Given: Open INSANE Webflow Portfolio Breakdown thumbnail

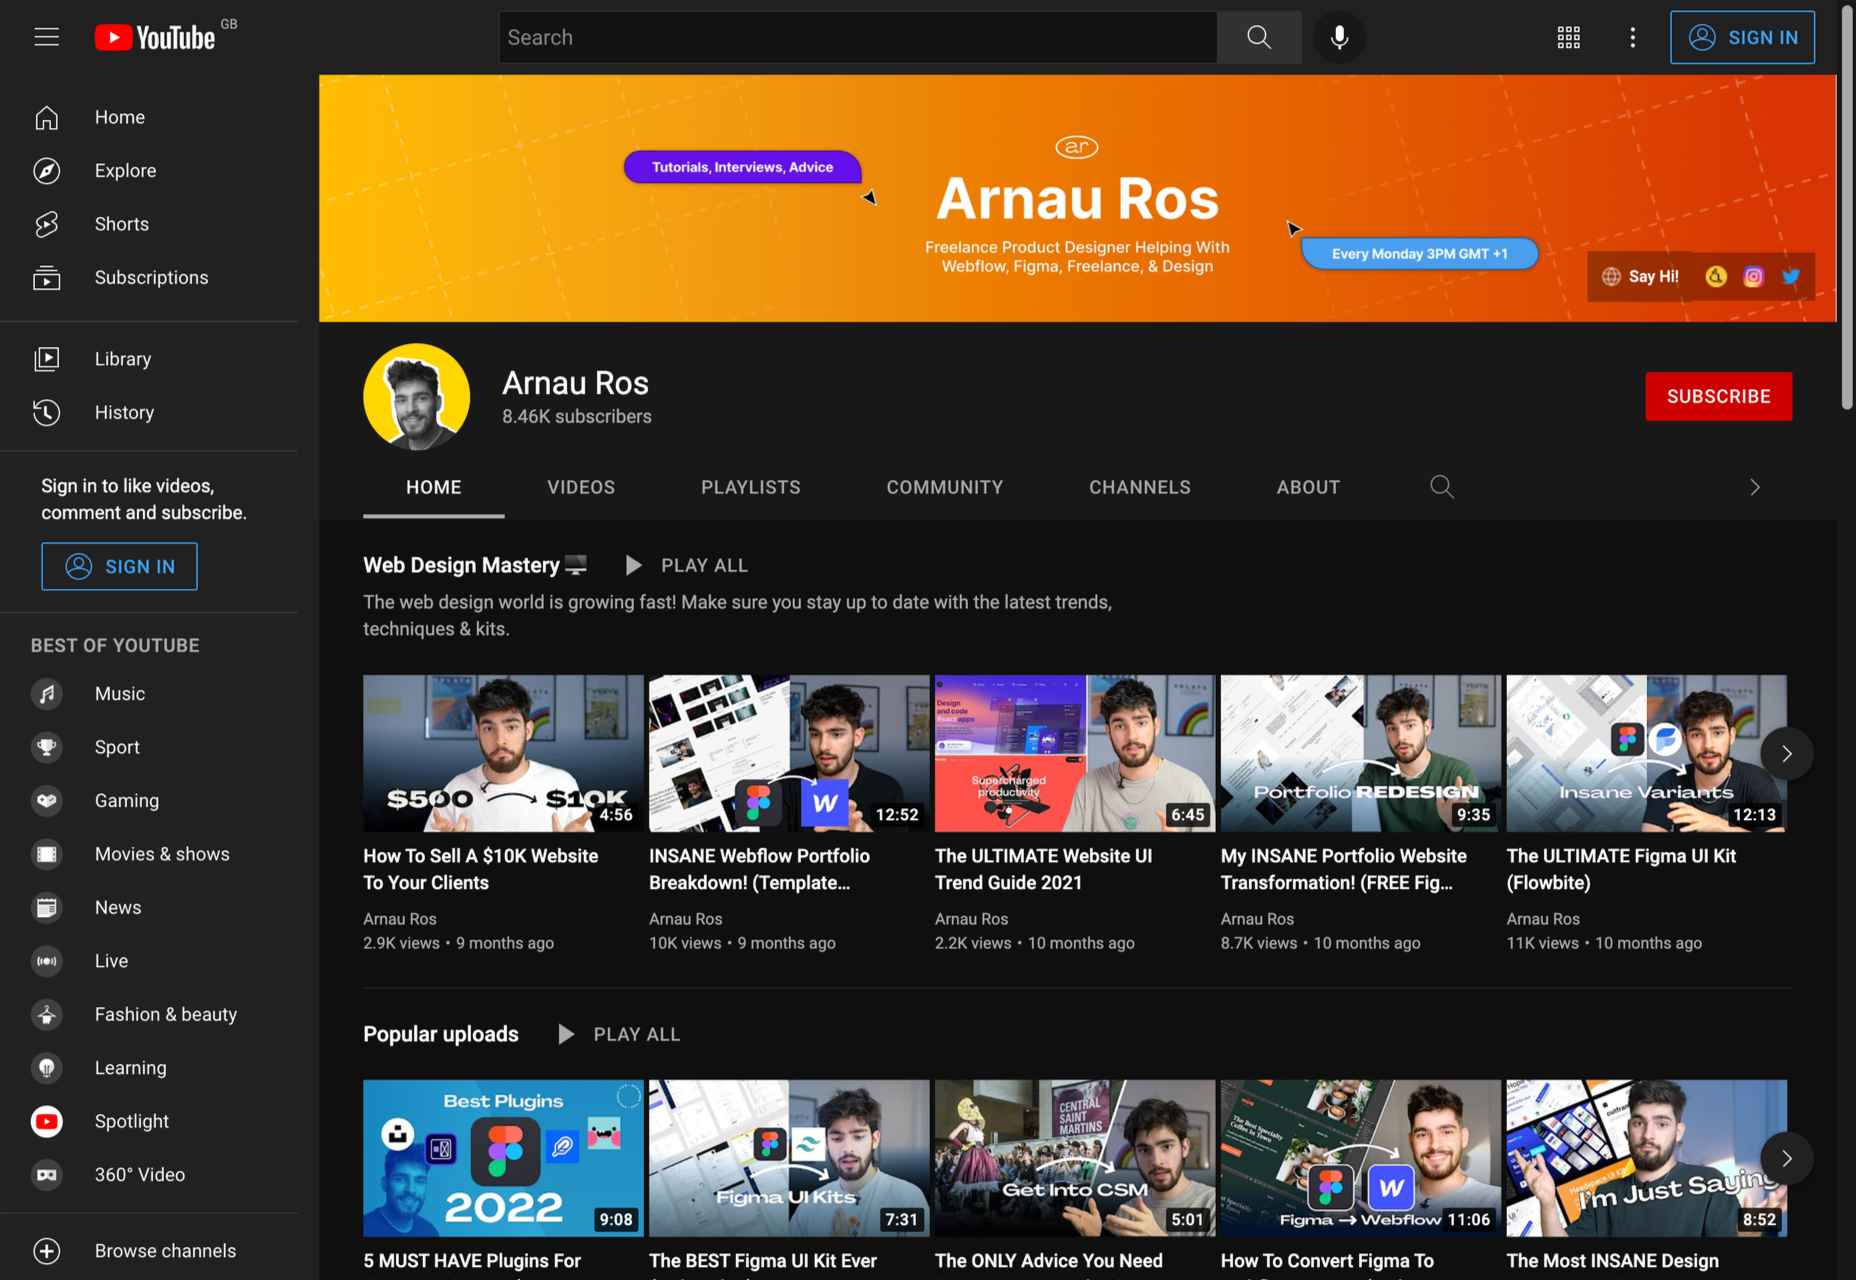Looking at the screenshot, I should coord(789,754).
